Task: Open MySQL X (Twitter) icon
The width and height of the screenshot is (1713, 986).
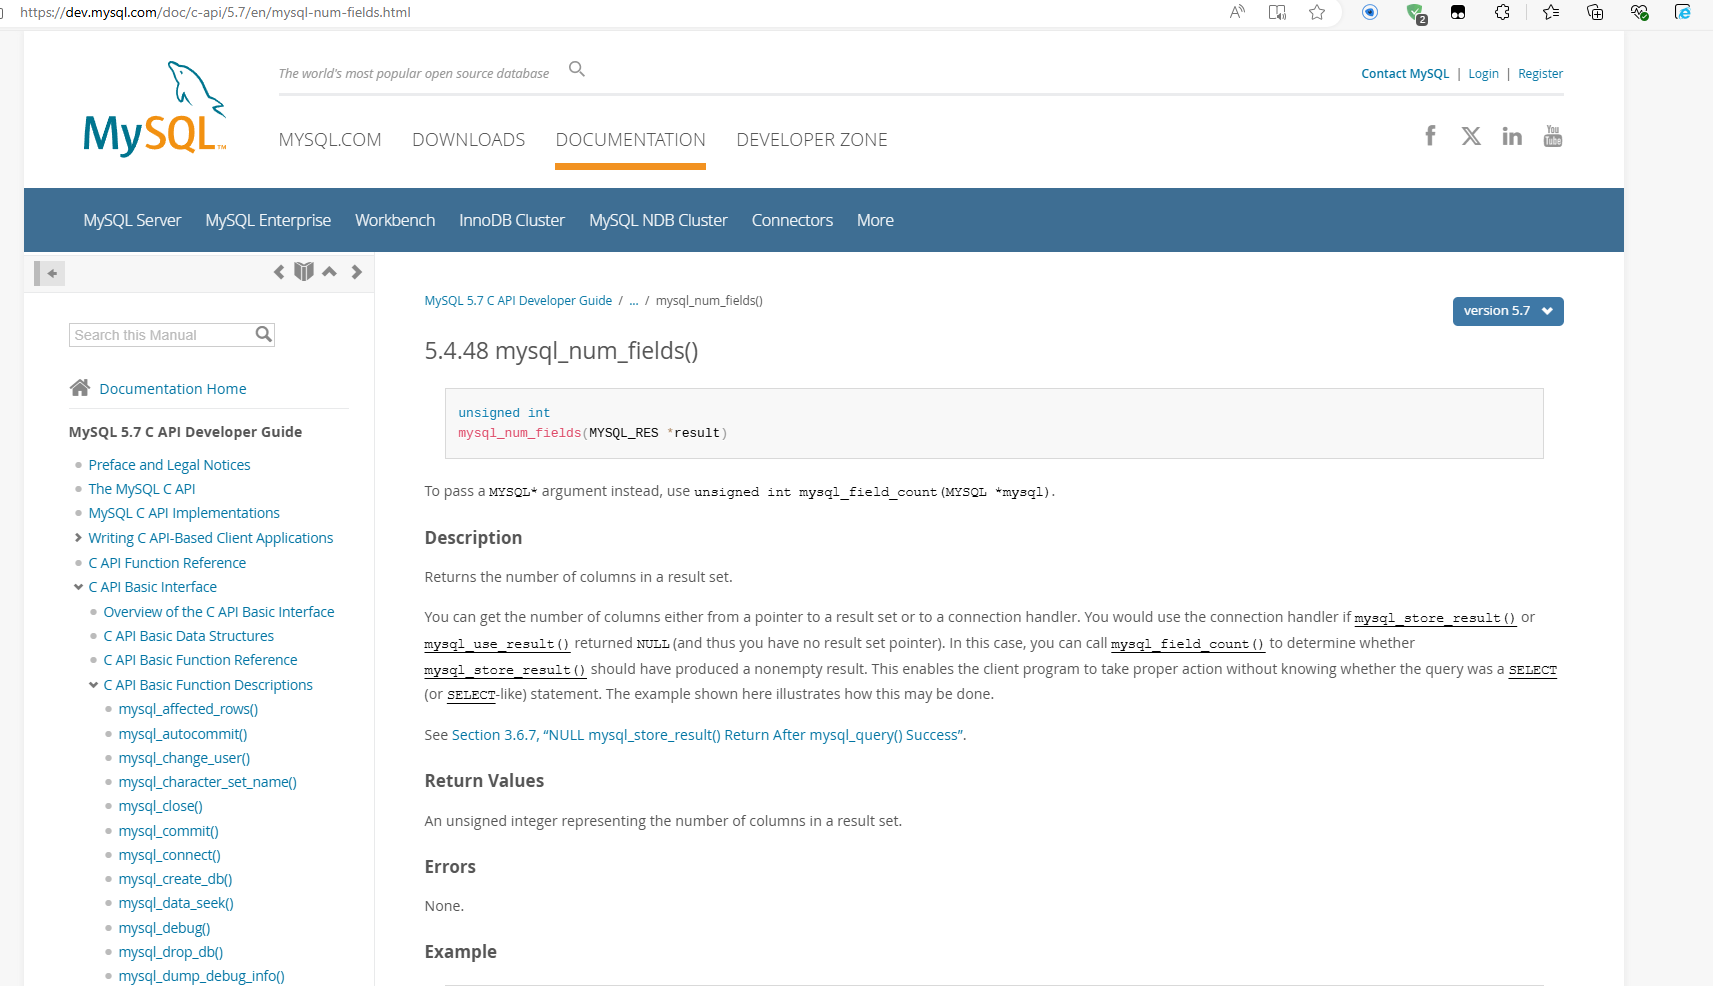Action: (1471, 136)
